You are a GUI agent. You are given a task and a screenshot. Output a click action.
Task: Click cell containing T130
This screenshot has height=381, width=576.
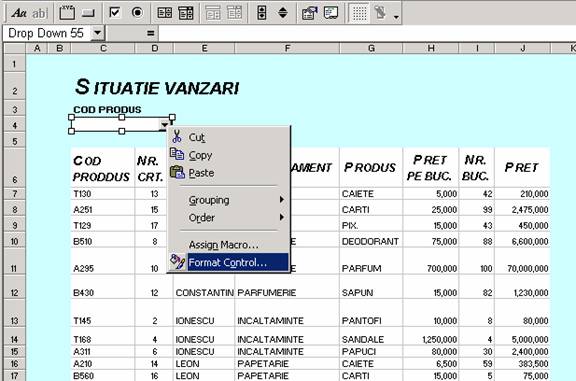(103, 194)
